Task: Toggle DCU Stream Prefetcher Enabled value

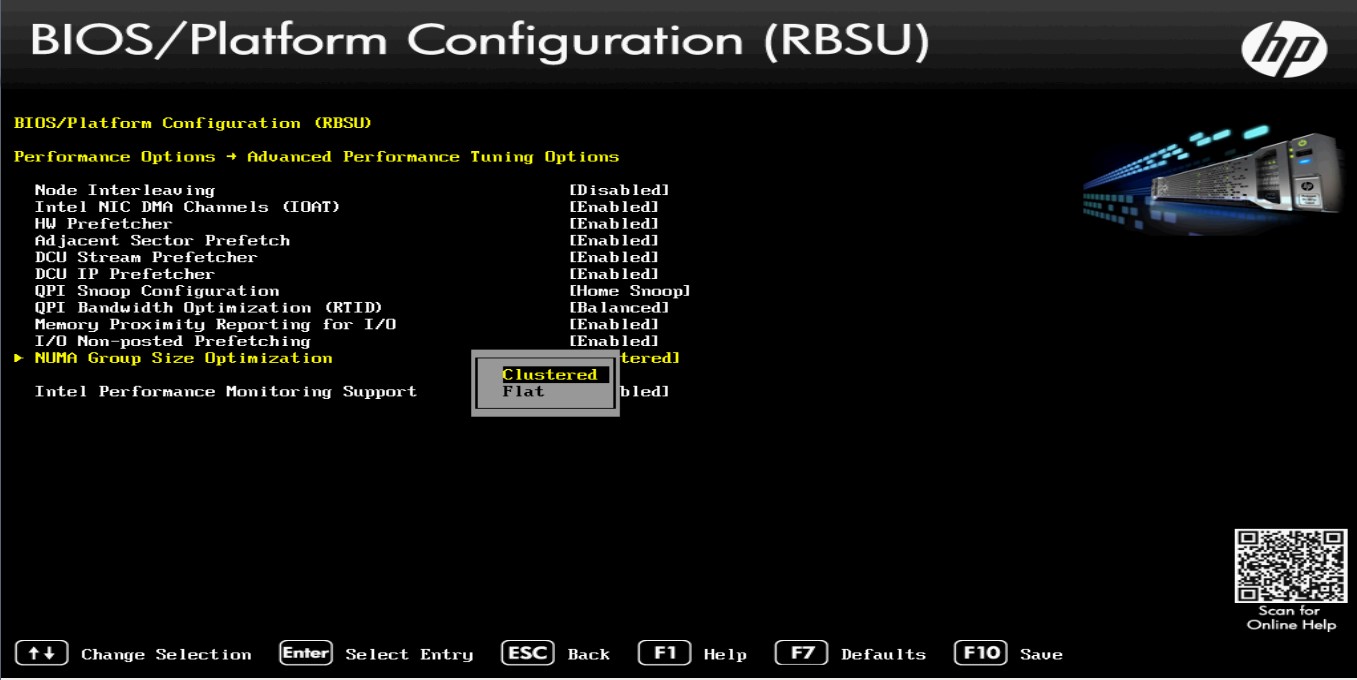Action: 613,257
